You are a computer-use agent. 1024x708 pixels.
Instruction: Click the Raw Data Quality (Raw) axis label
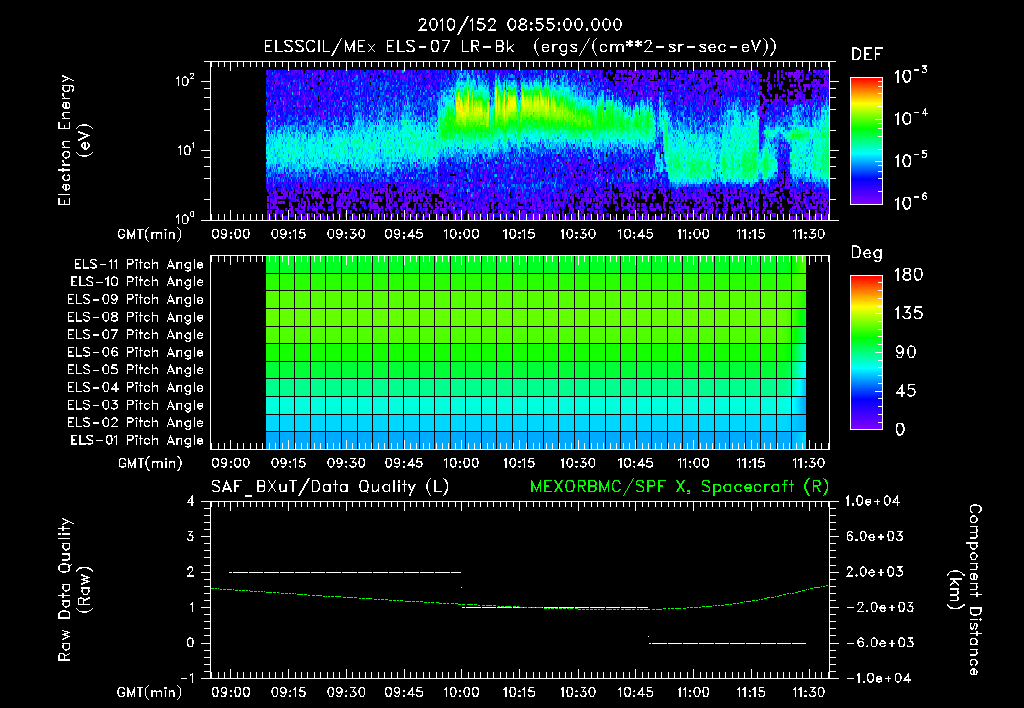(74, 590)
